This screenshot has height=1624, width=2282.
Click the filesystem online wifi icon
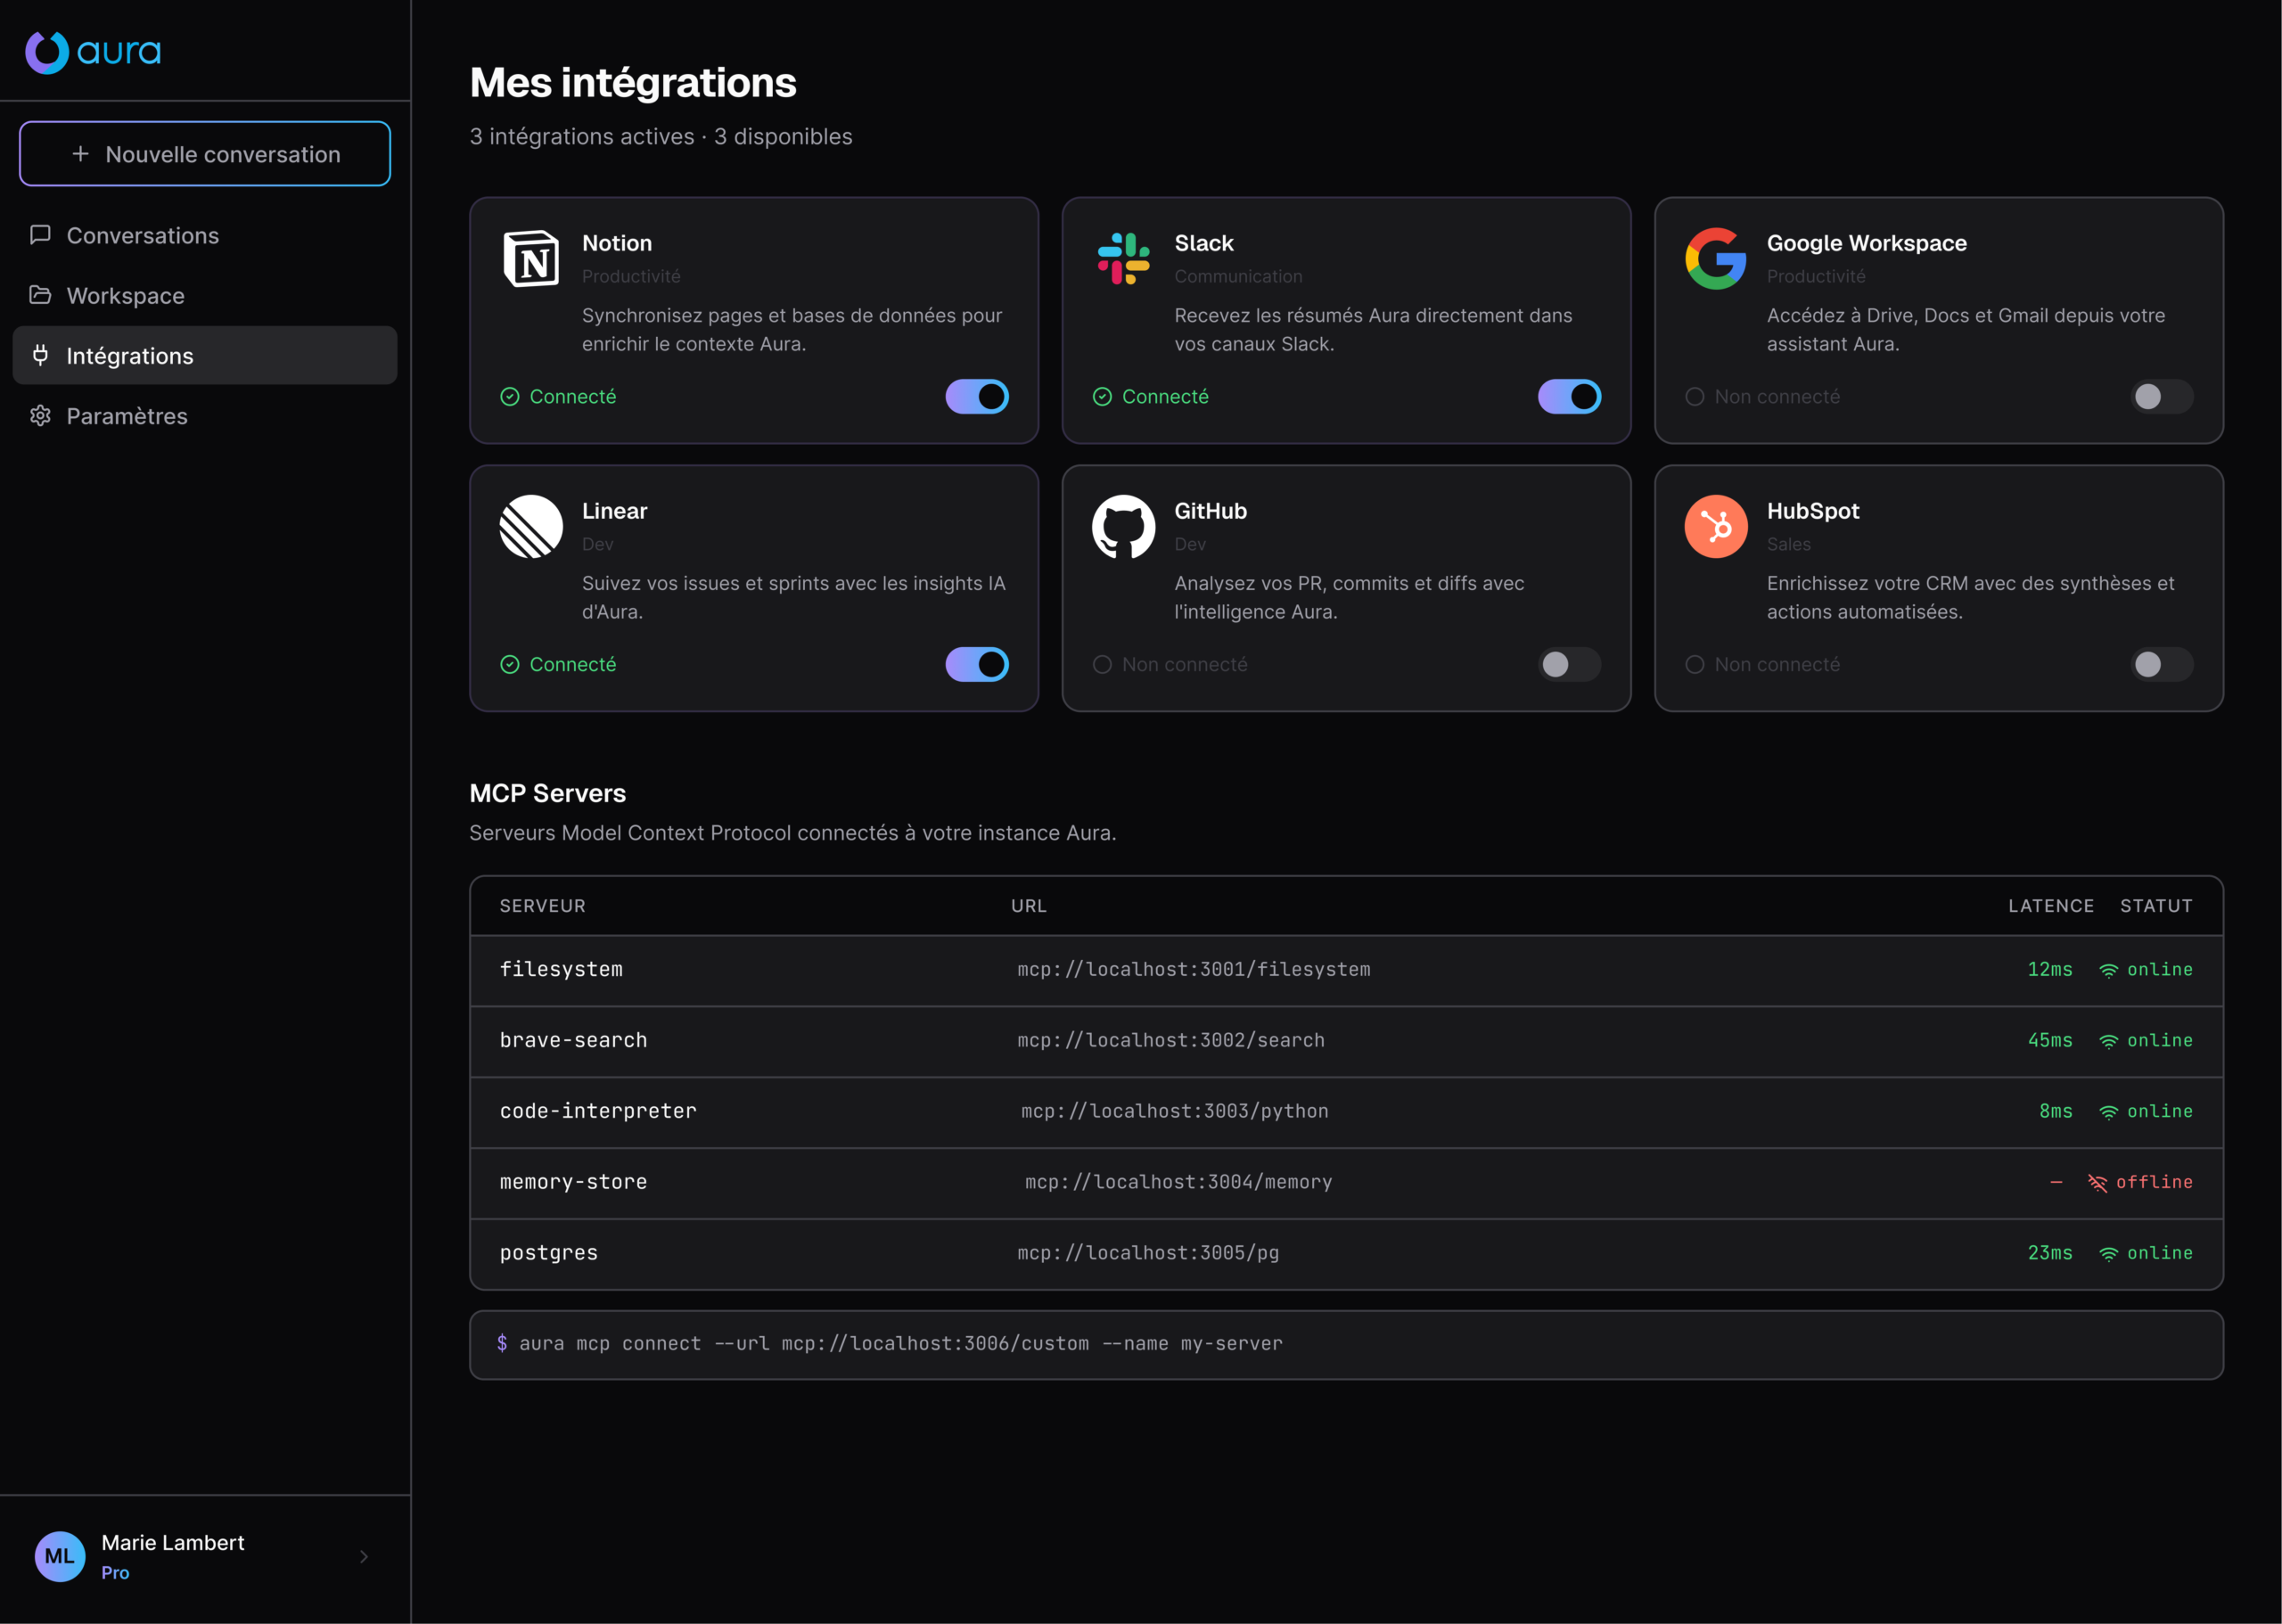[x=2109, y=970]
